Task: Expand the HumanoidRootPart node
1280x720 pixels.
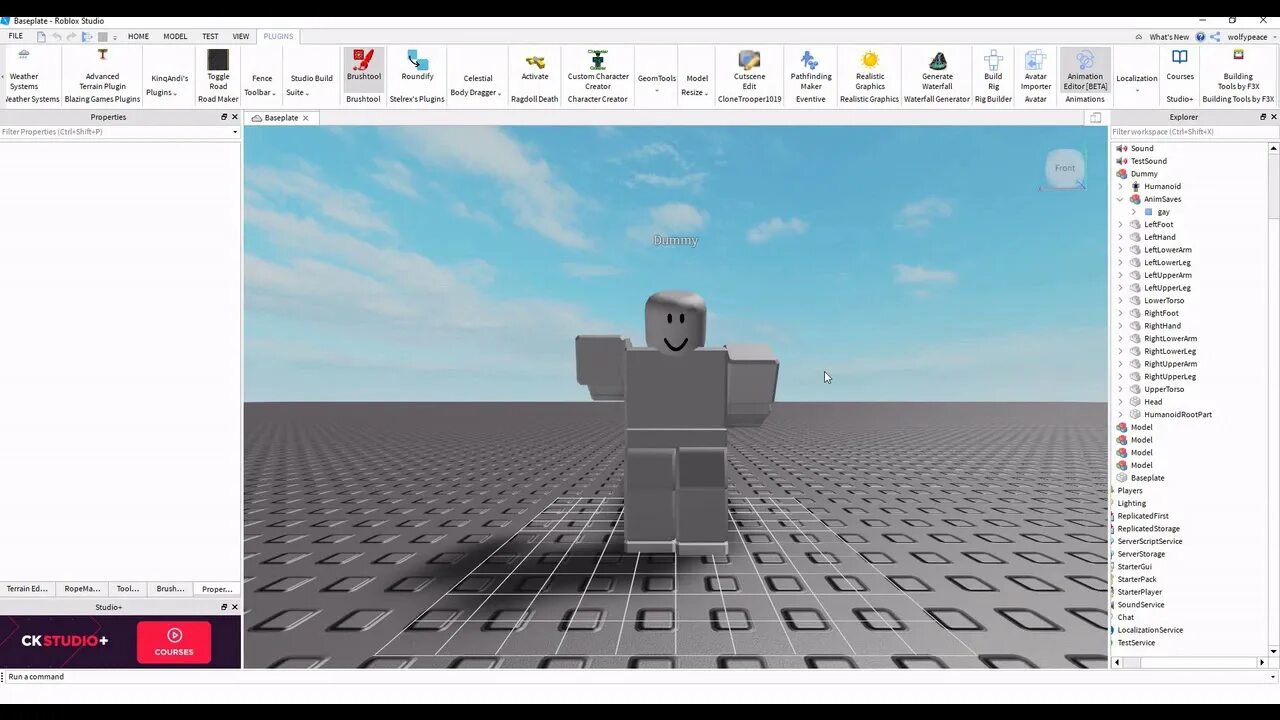Action: pyautogui.click(x=1120, y=414)
